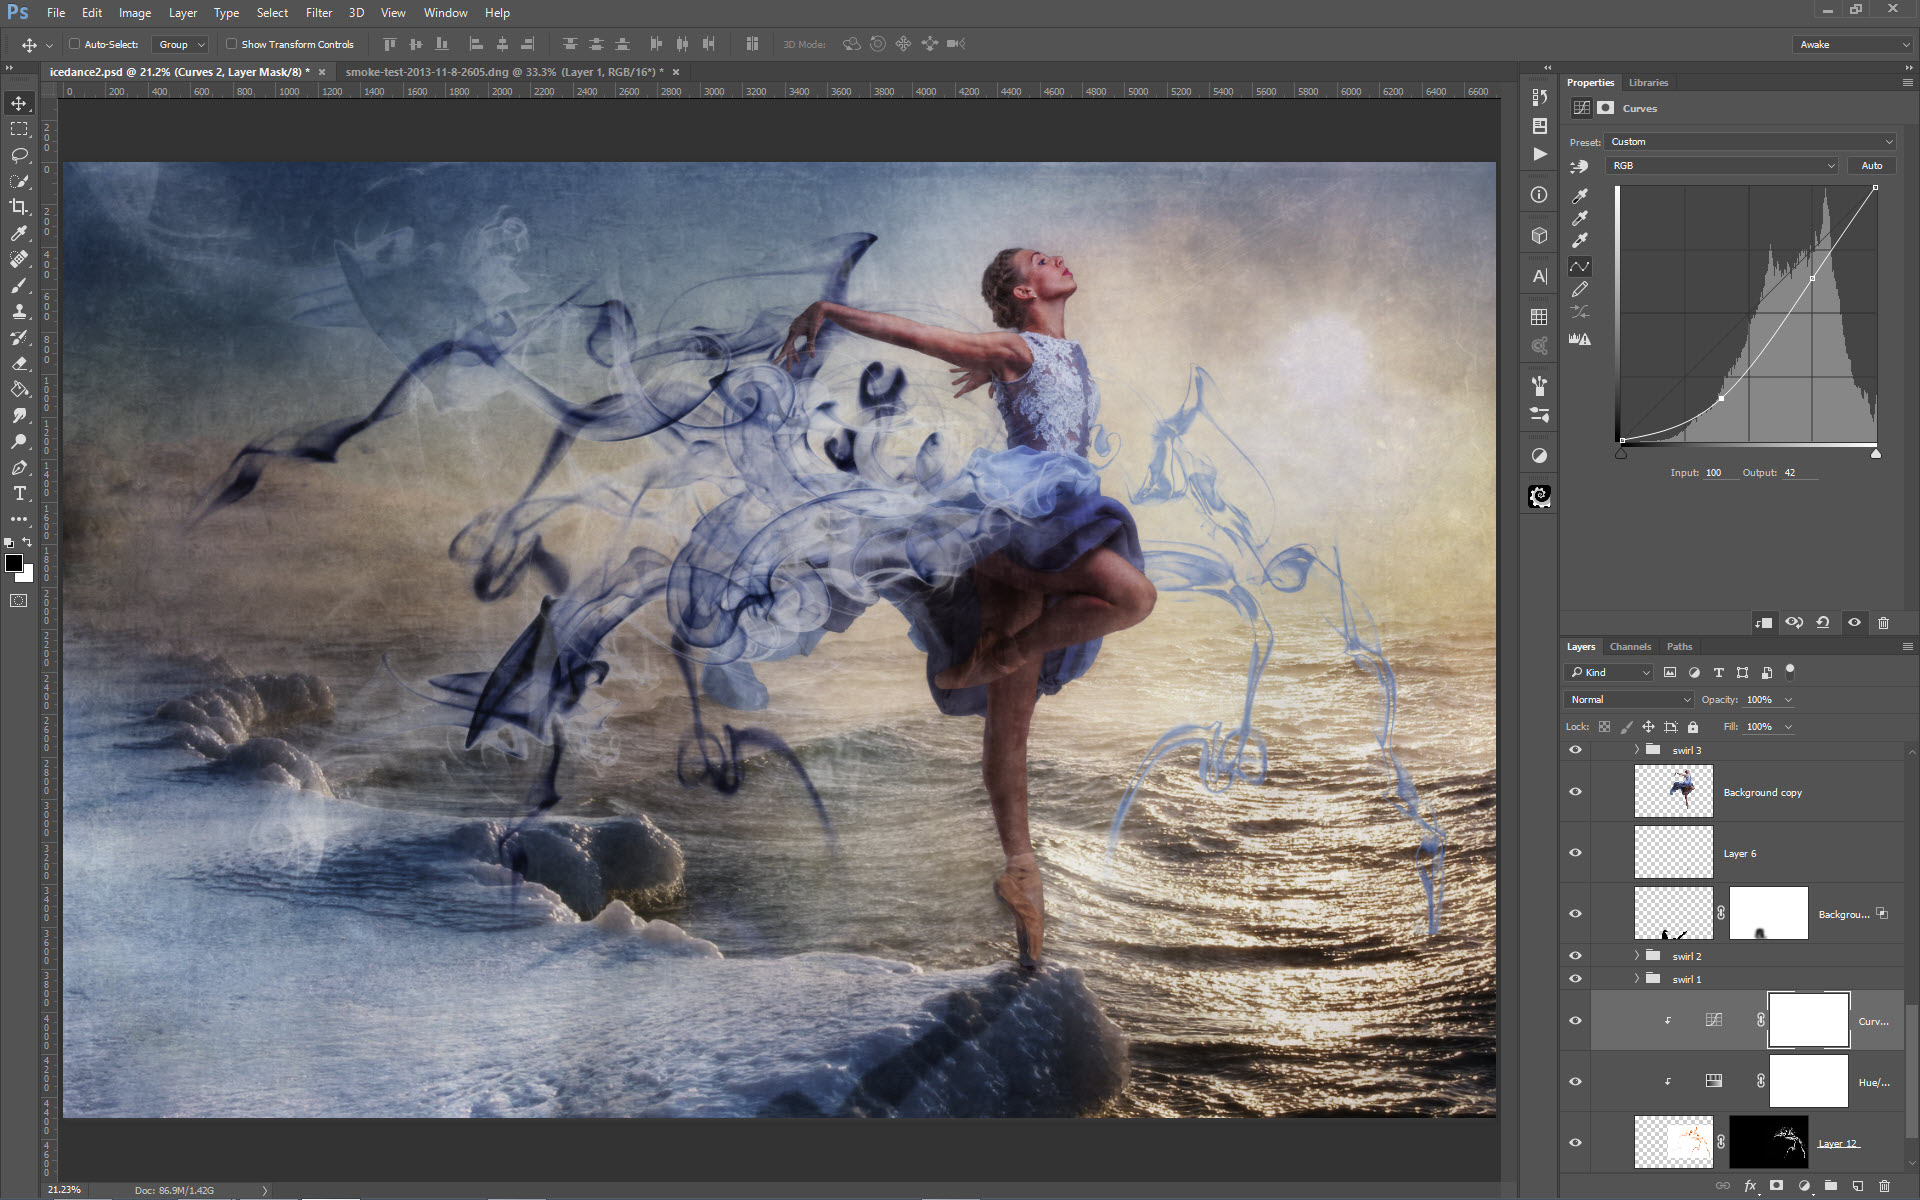Click the delete adjustment trash icon

1883,622
